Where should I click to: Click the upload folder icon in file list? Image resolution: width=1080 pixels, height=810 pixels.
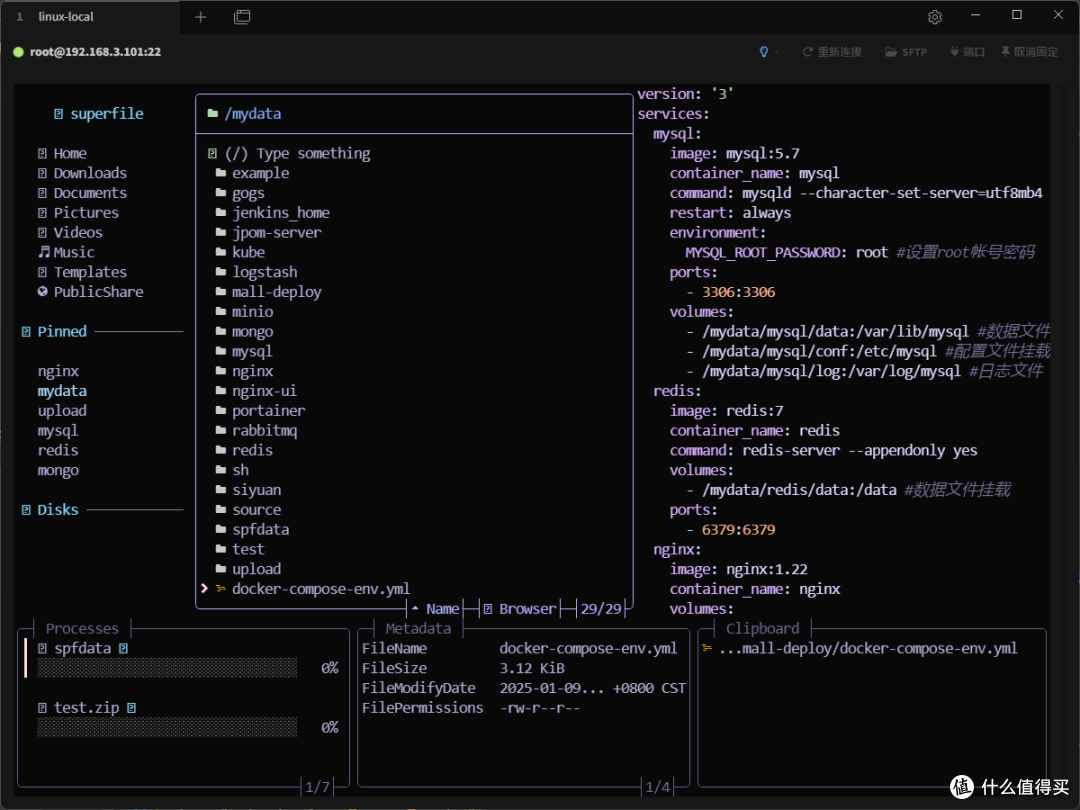pyautogui.click(x=220, y=569)
